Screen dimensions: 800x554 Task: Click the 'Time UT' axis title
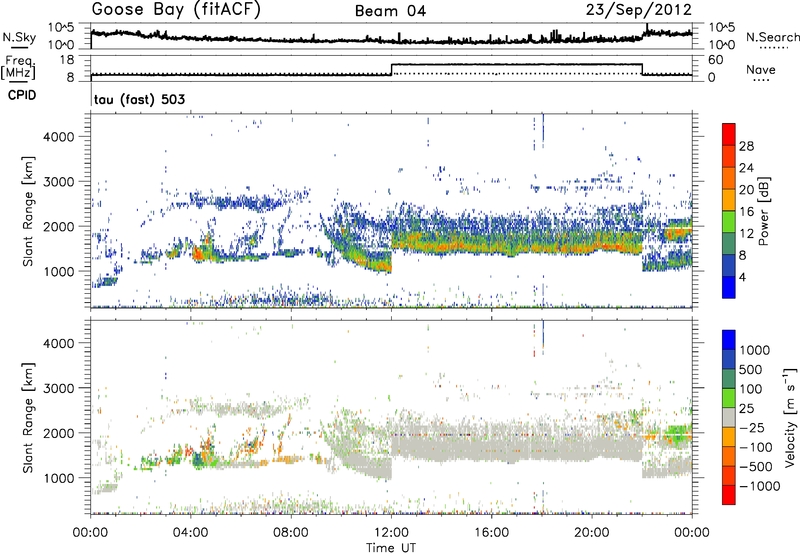(391, 548)
